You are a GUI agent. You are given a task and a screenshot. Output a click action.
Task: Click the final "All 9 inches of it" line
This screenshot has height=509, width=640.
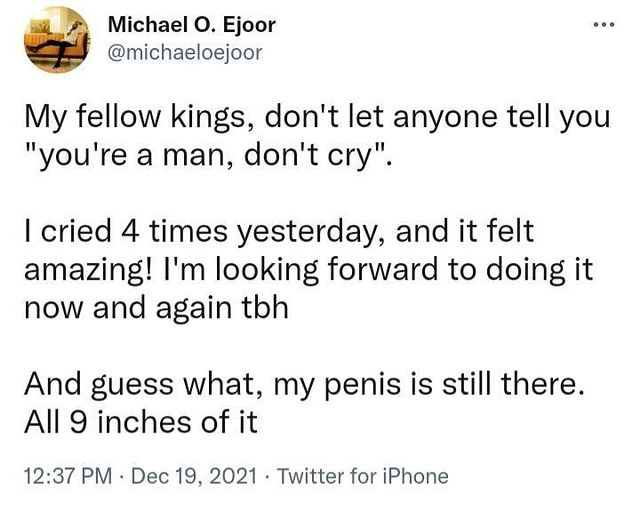tap(140, 421)
